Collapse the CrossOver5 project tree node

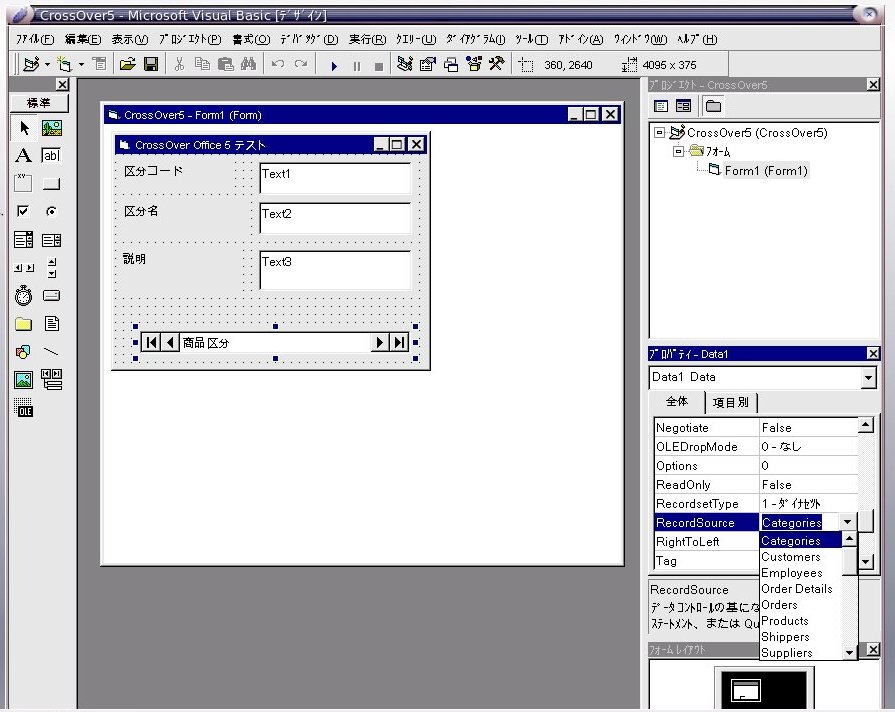click(x=659, y=132)
